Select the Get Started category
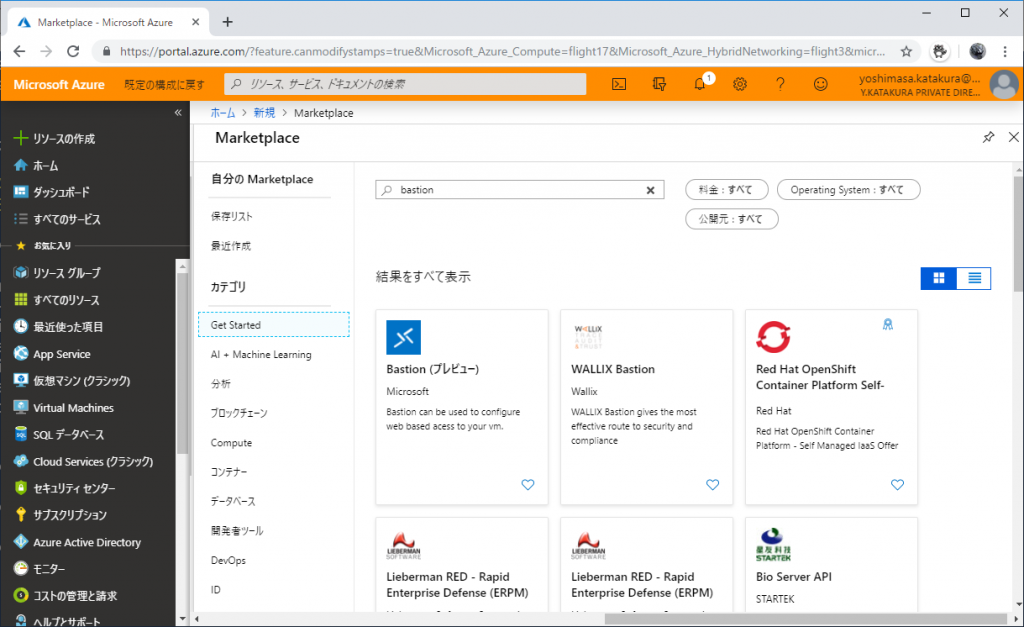Screen dimensions: 1024x627 [274, 325]
